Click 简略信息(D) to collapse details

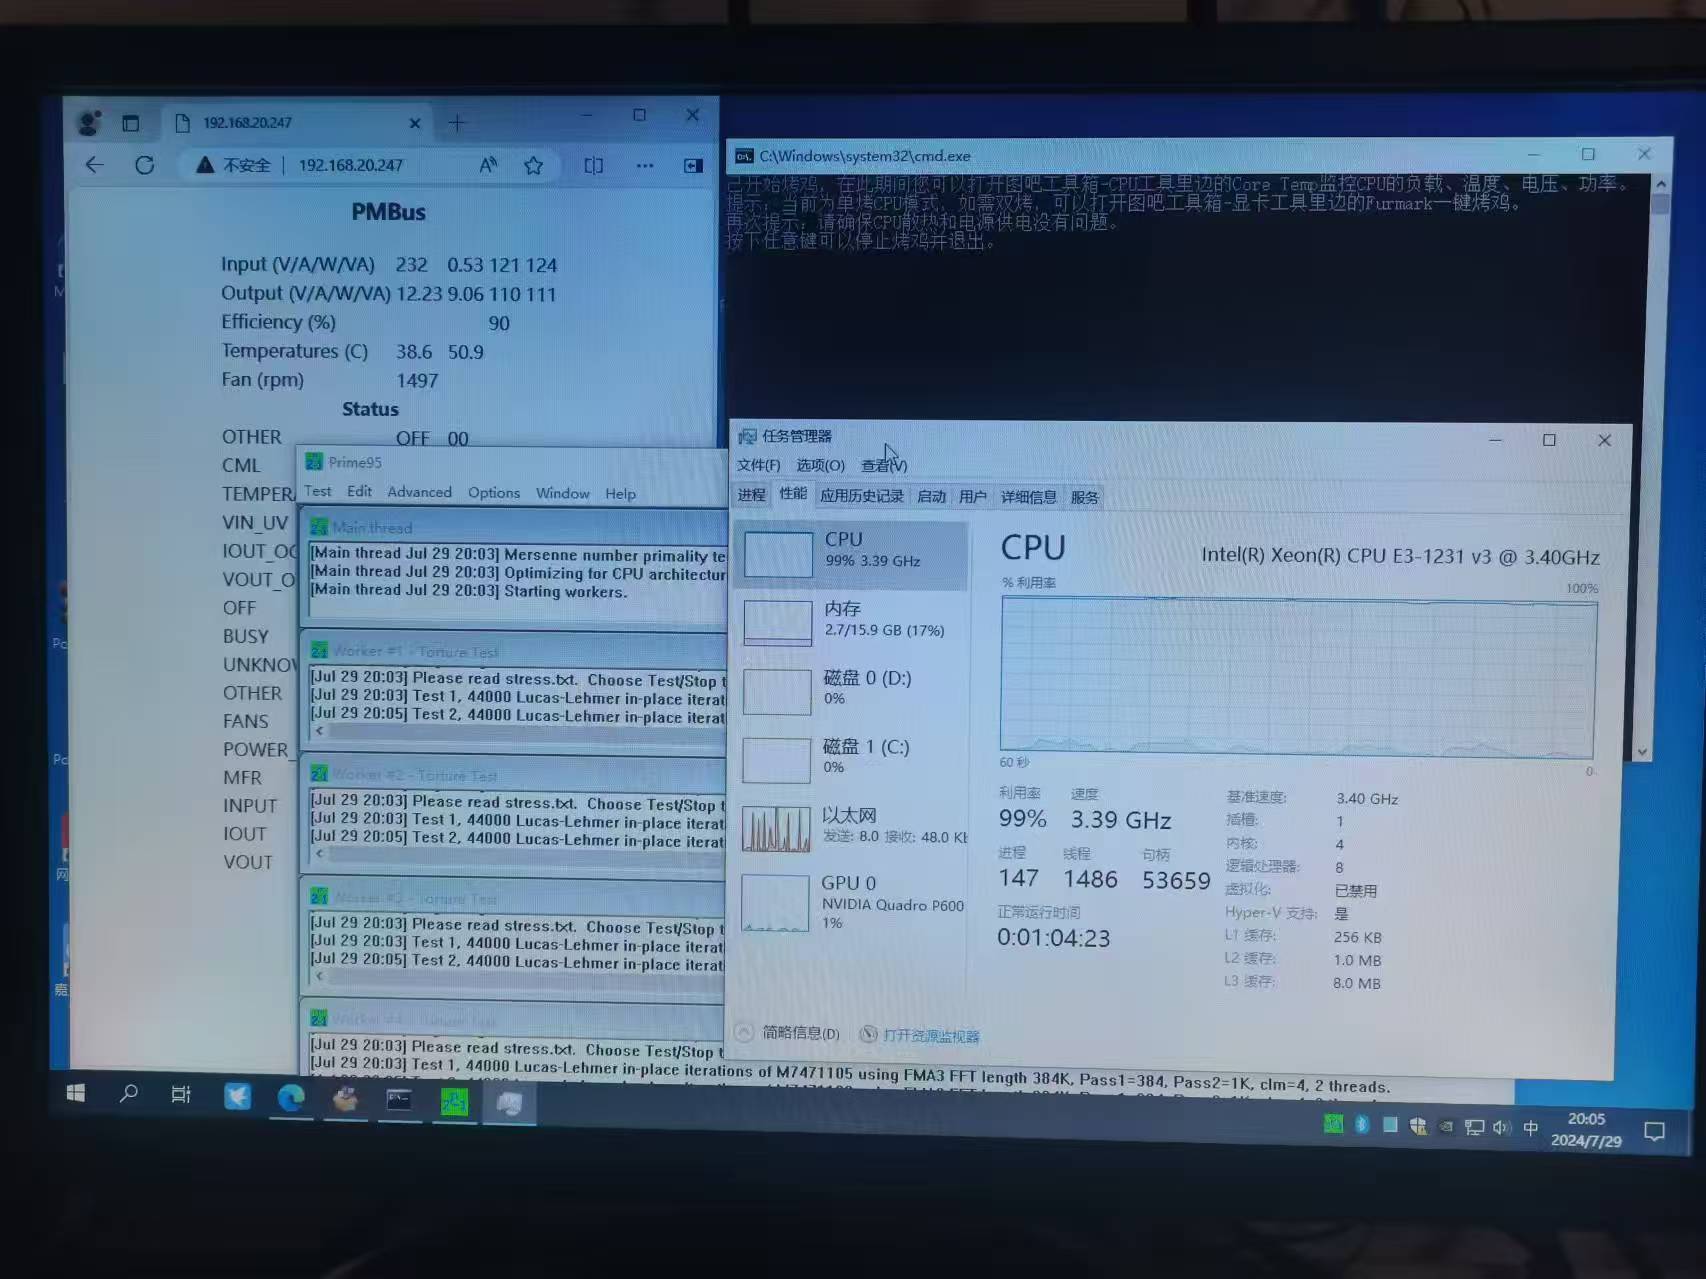tap(789, 1033)
